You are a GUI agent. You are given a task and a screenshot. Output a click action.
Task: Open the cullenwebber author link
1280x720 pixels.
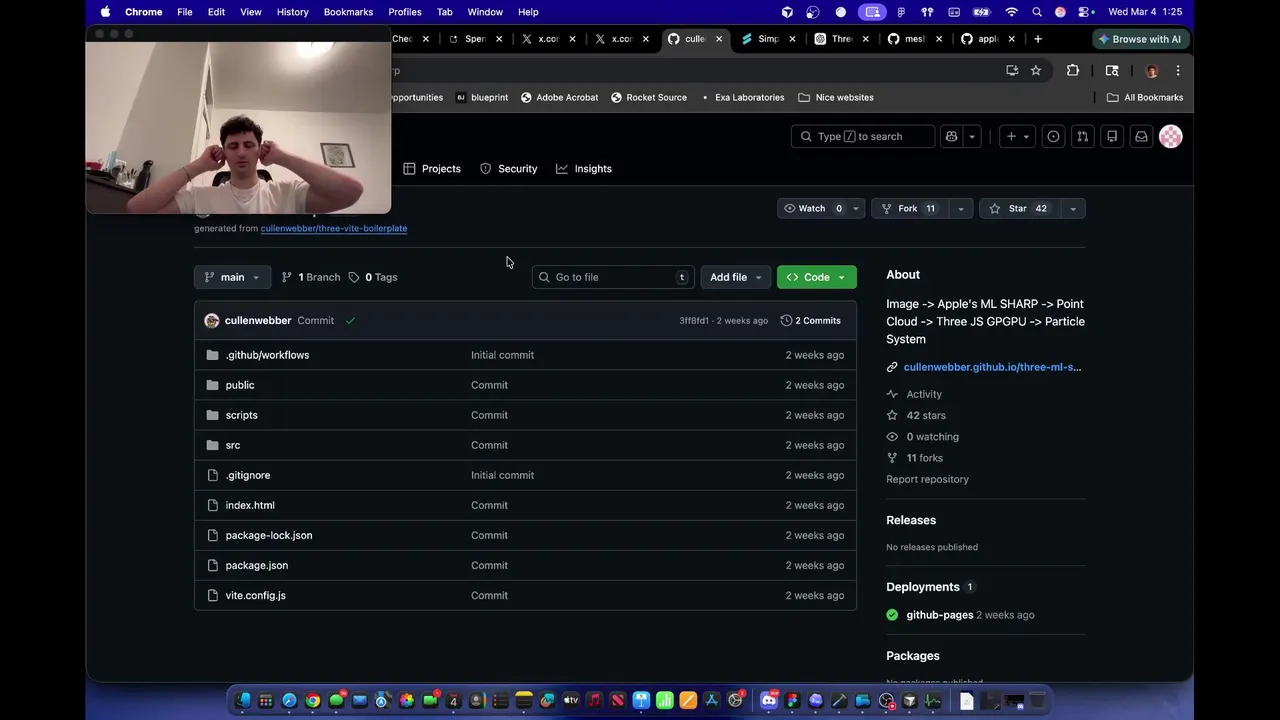(258, 320)
